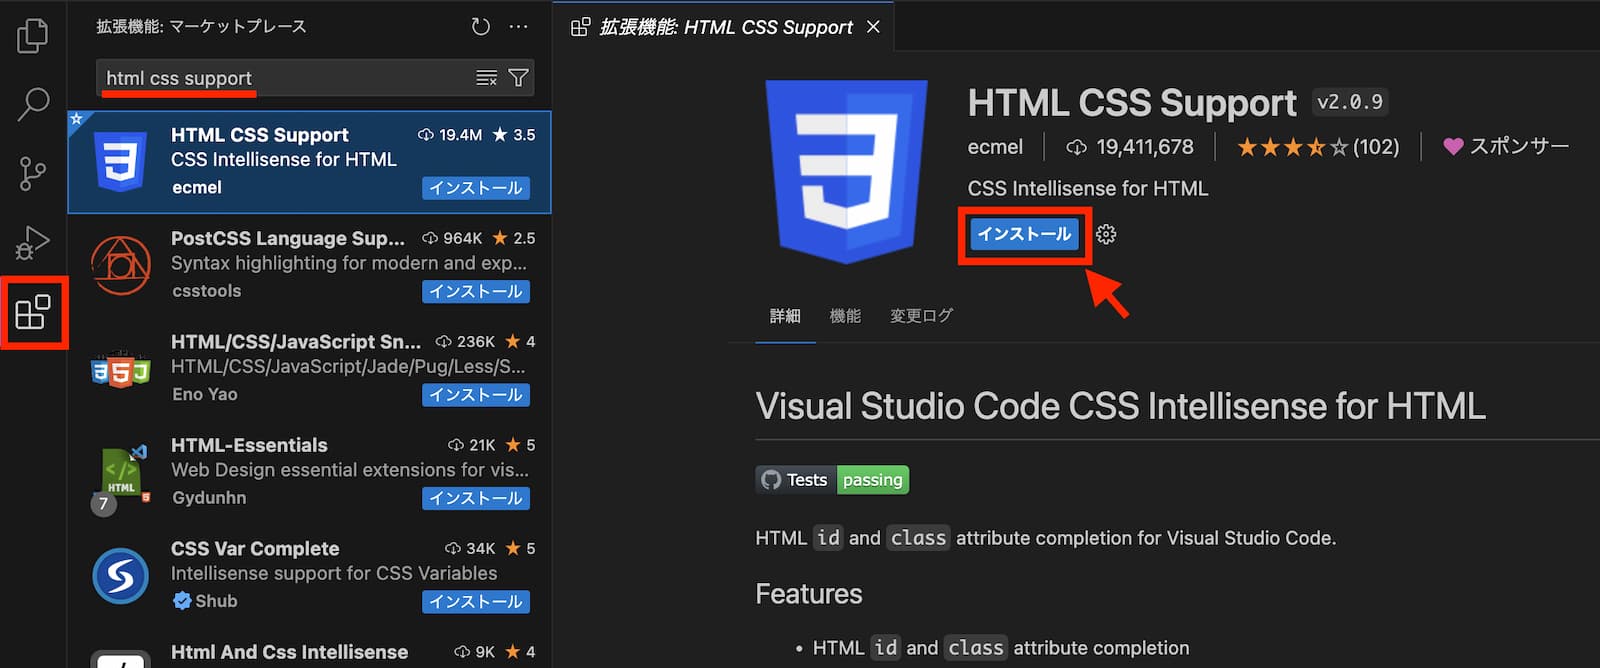Click the CSS Intellisense for HTML description
1600x668 pixels.
pyautogui.click(x=1088, y=188)
